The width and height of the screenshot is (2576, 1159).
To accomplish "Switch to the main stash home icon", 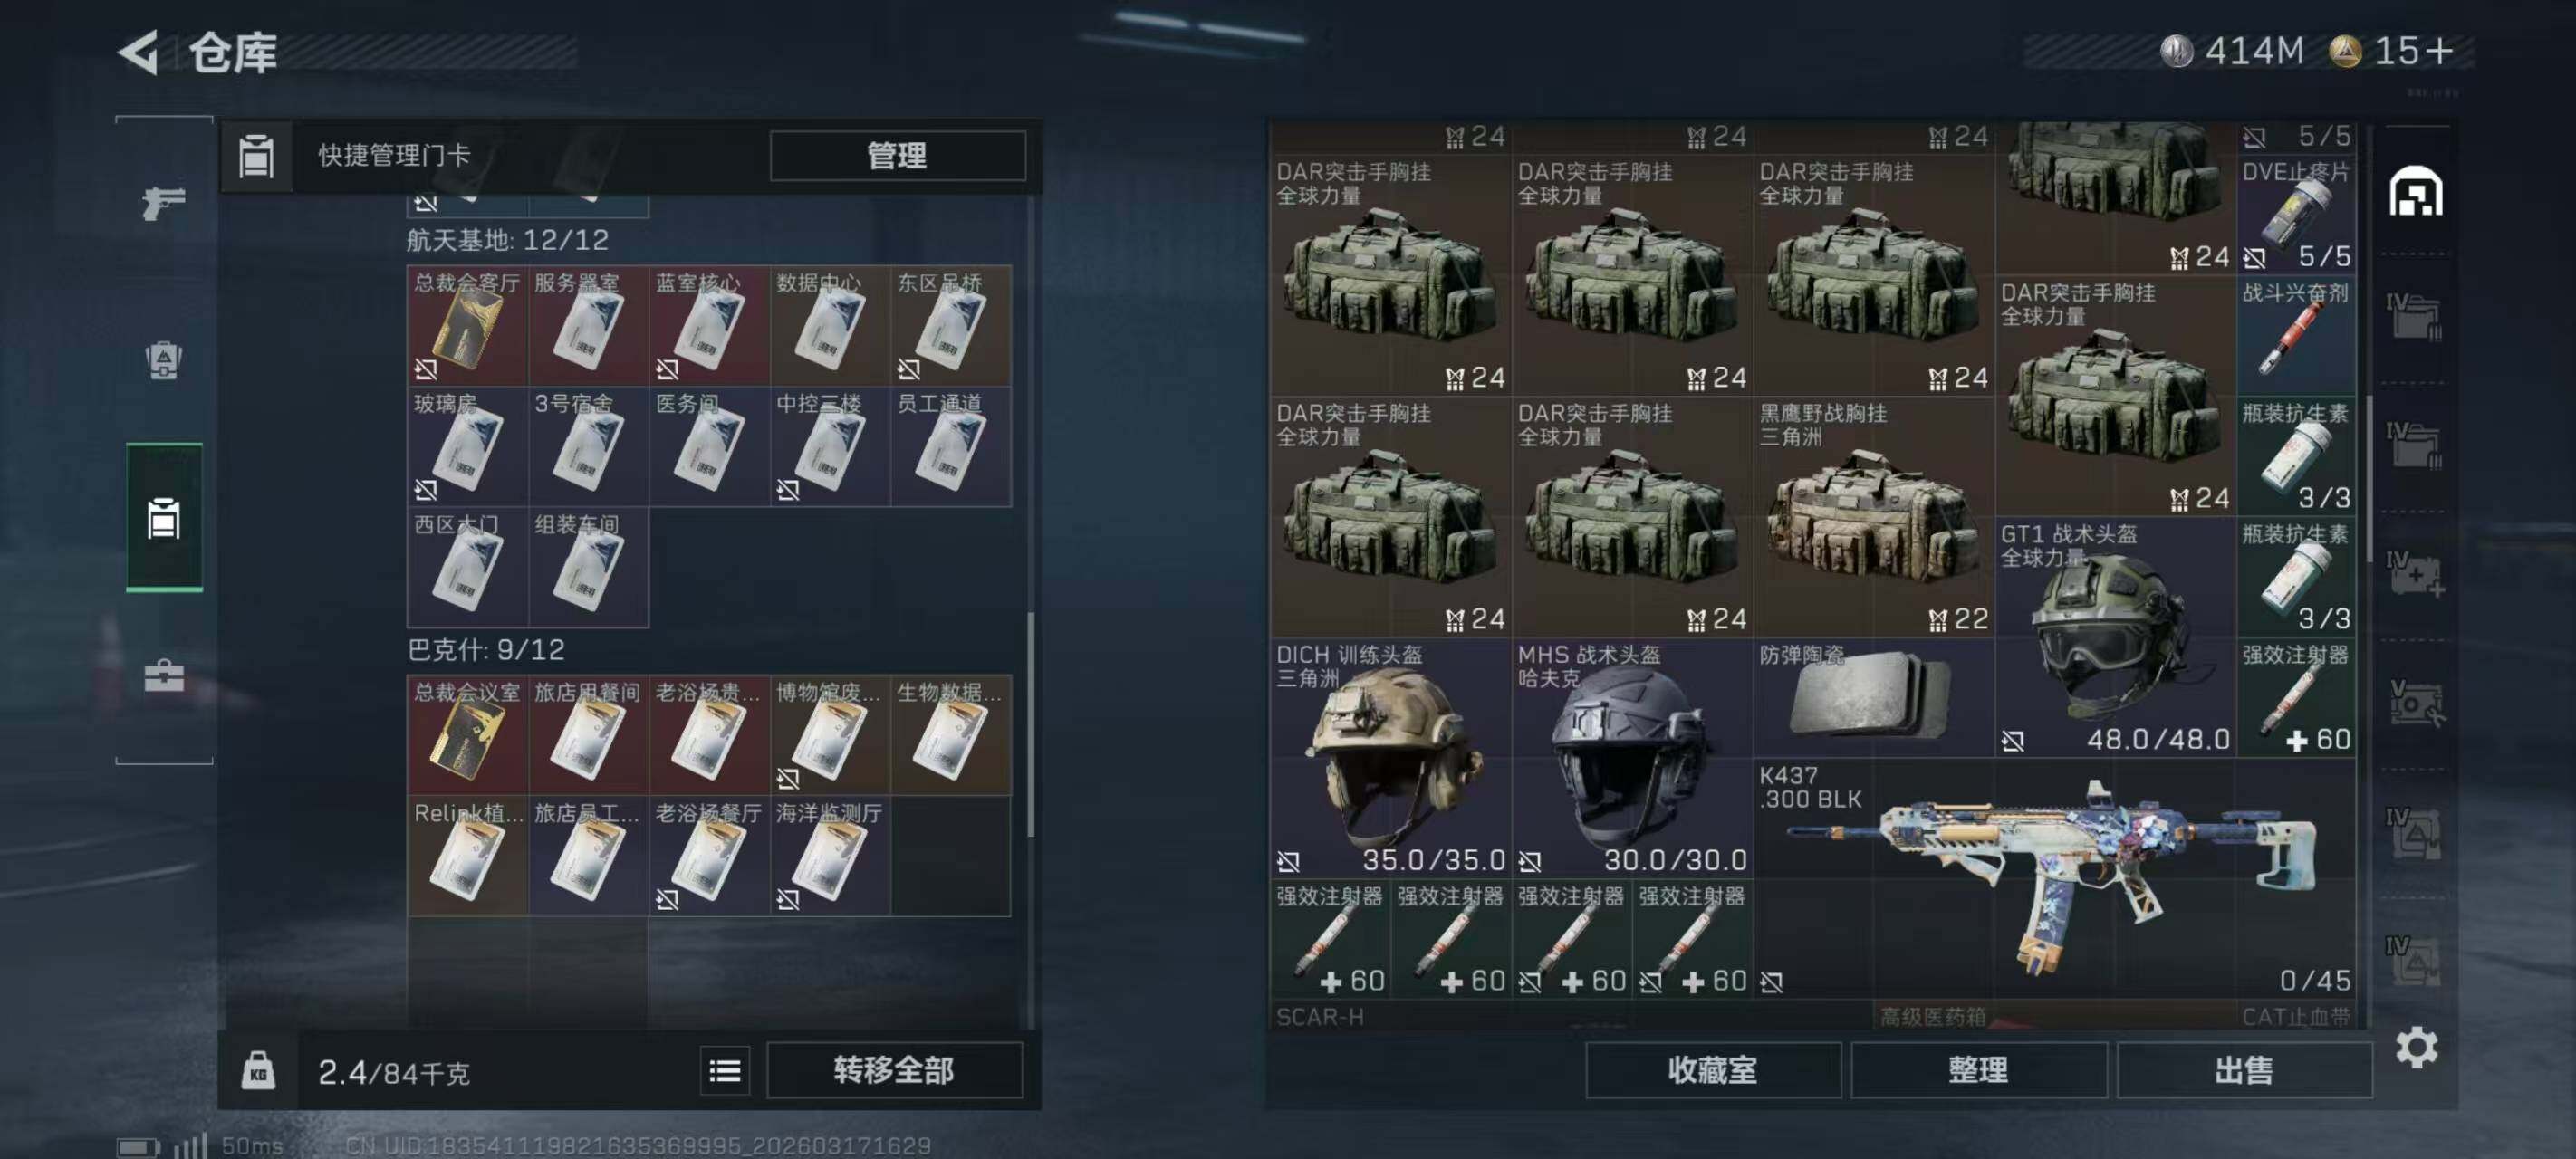I will tap(2416, 191).
